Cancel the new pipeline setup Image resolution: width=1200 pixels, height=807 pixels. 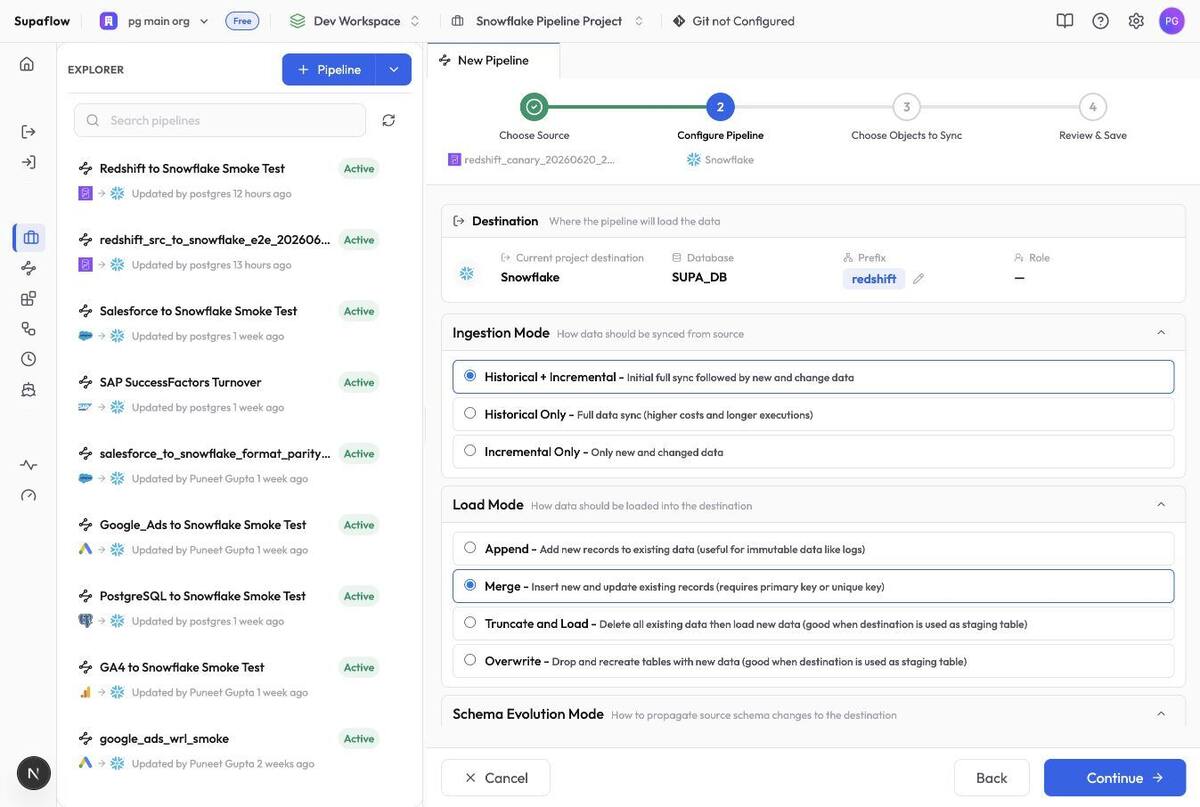pos(496,778)
